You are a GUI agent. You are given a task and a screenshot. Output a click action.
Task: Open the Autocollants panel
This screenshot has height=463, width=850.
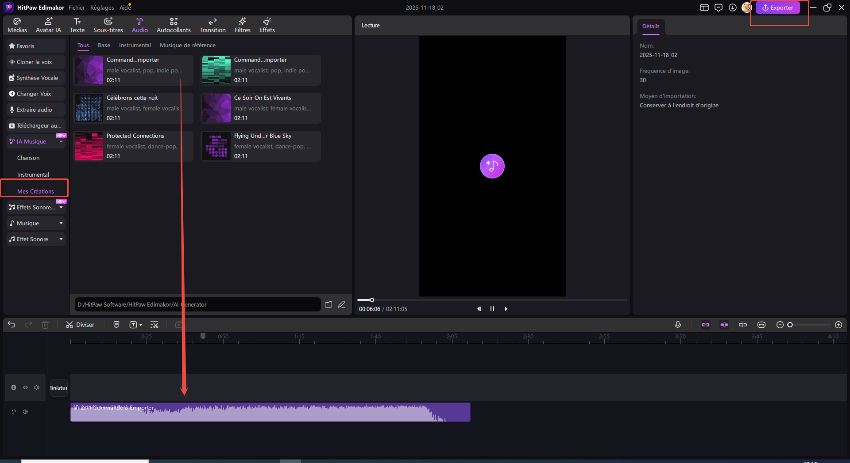click(x=173, y=25)
